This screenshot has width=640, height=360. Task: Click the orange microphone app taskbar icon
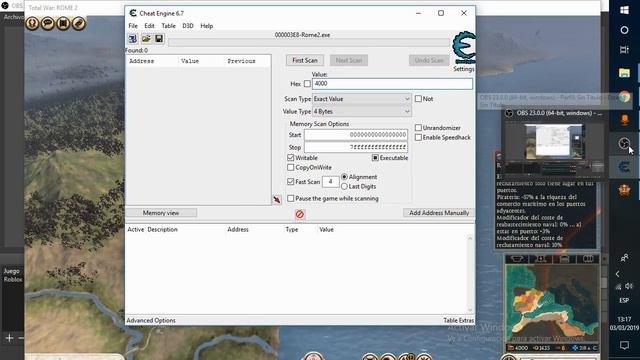click(624, 120)
